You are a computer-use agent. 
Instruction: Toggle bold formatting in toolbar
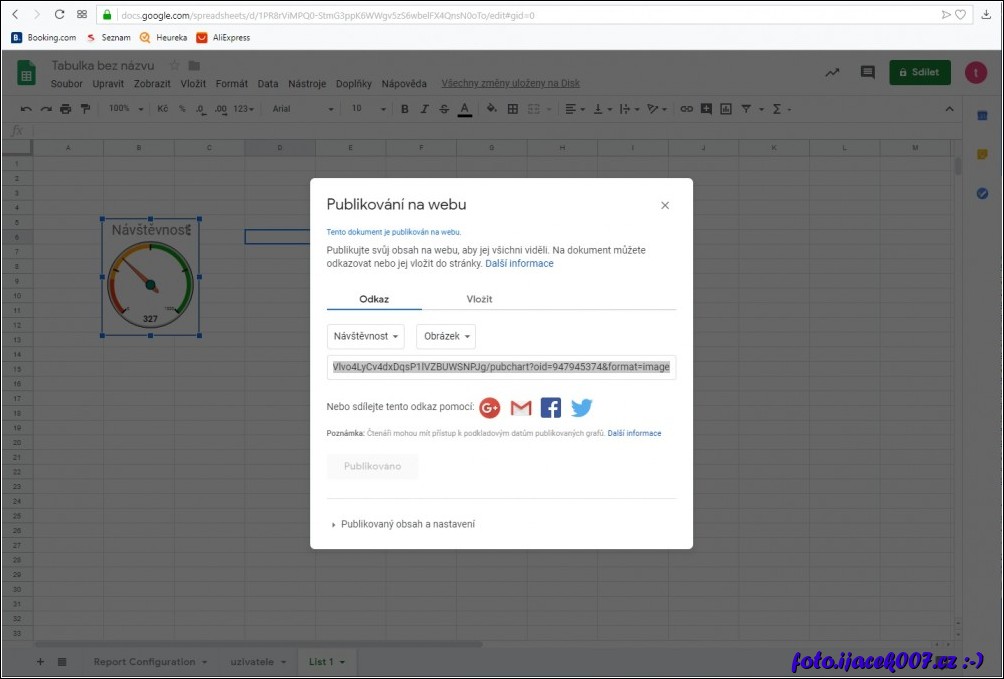pos(405,109)
